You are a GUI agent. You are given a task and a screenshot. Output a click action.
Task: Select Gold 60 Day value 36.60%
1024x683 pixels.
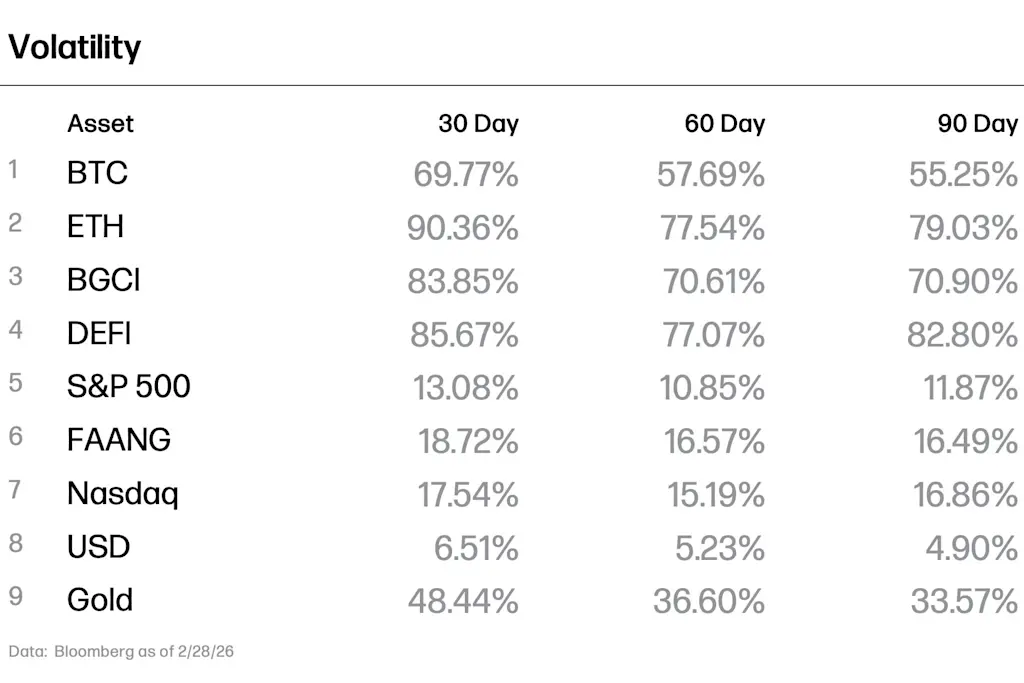tap(709, 602)
